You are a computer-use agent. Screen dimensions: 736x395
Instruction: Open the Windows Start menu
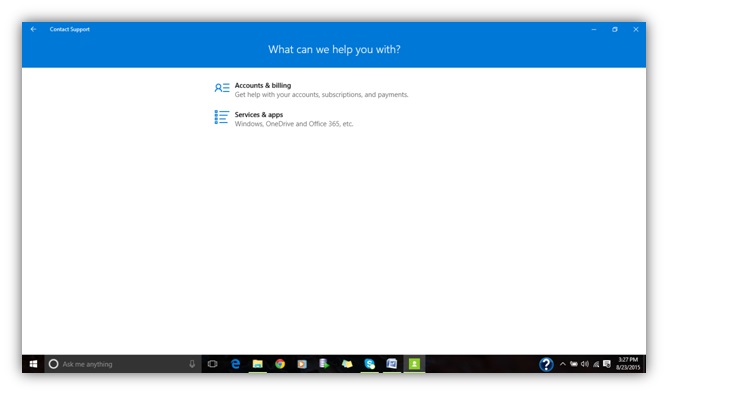pos(33,364)
